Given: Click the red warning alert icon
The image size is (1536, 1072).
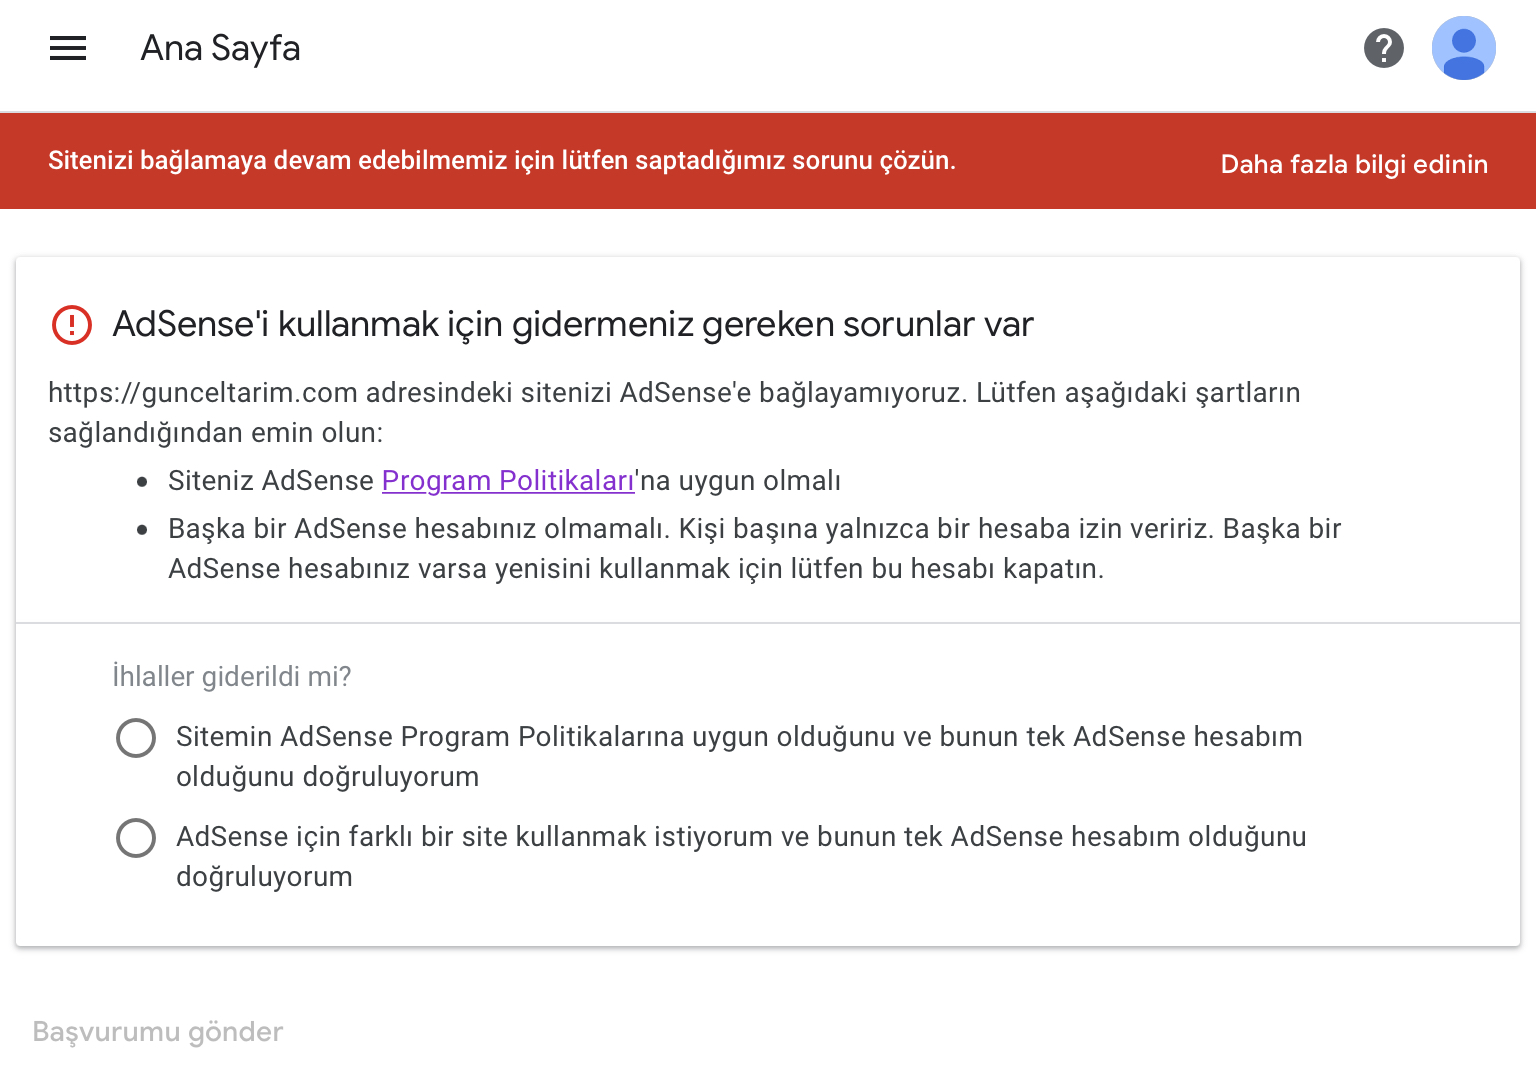Looking at the screenshot, I should 72,325.
